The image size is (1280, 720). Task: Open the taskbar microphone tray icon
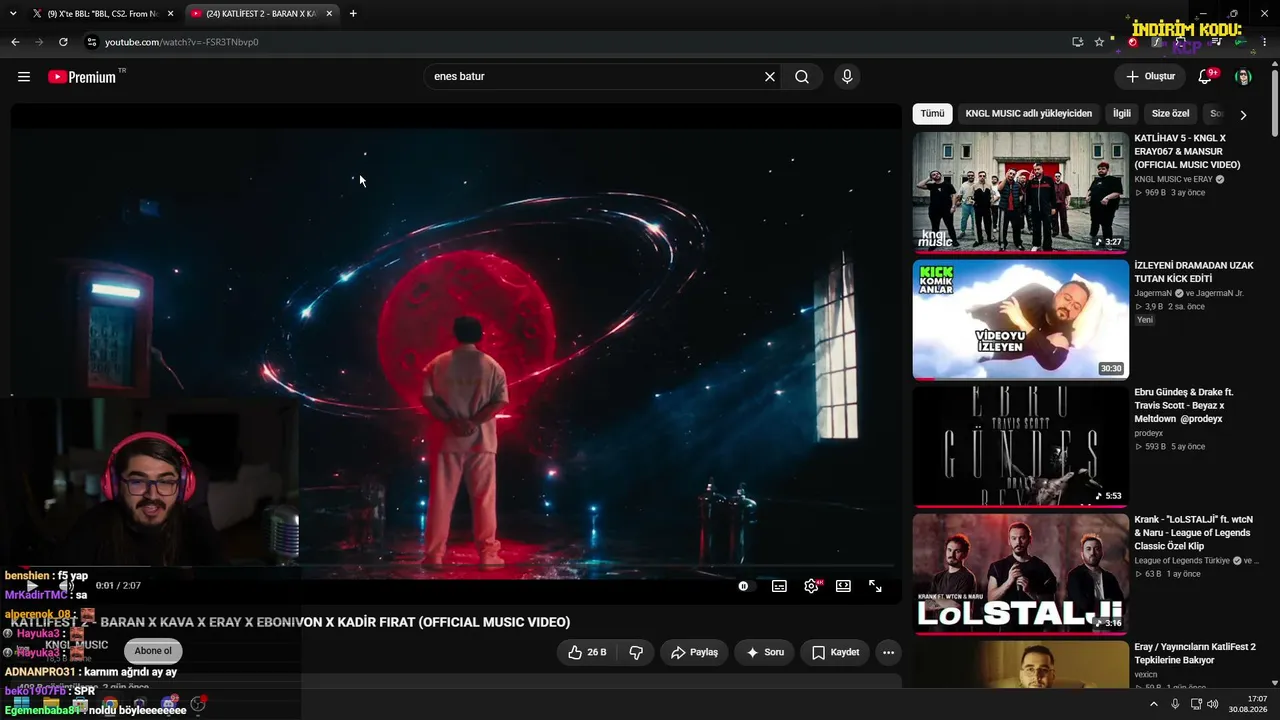coord(1175,704)
